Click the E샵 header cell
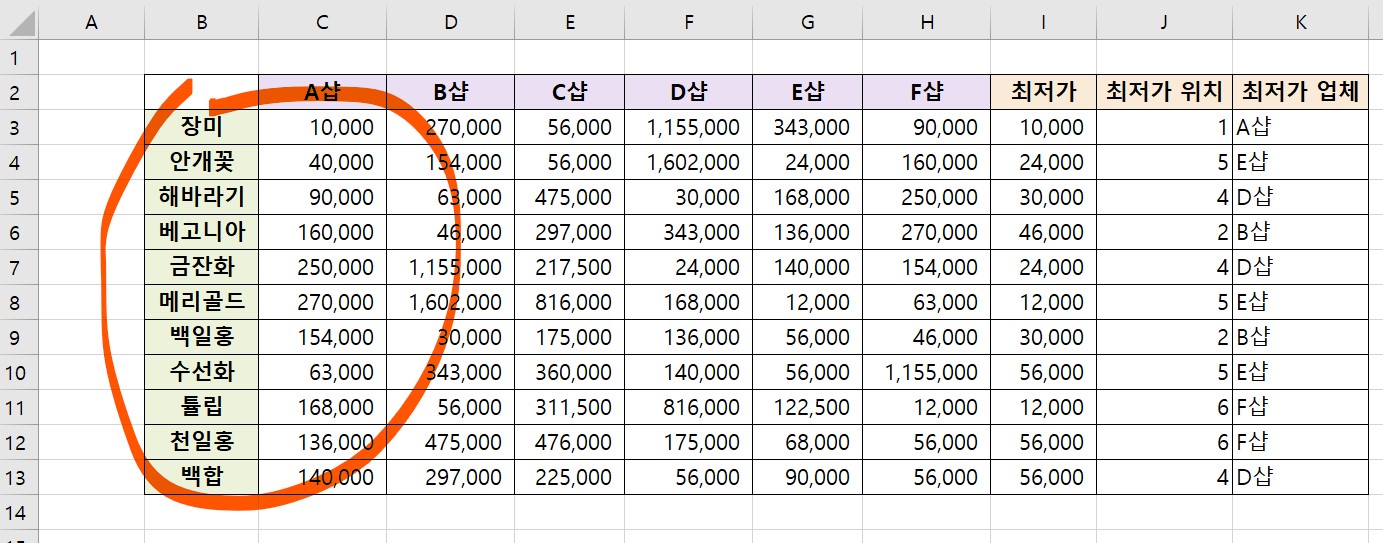The height and width of the screenshot is (543, 1383). click(807, 92)
